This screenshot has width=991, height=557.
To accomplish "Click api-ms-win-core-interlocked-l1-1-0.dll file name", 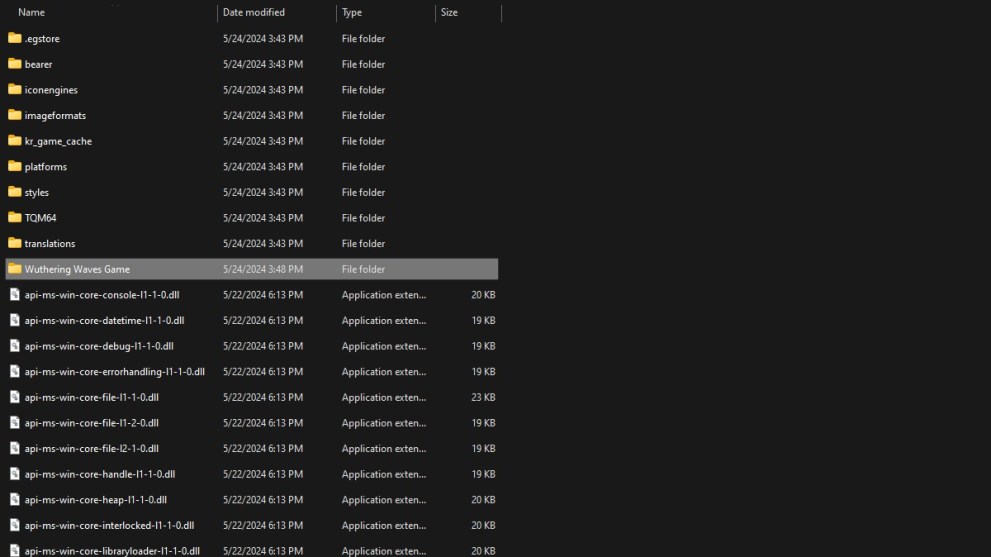I will [109, 526].
